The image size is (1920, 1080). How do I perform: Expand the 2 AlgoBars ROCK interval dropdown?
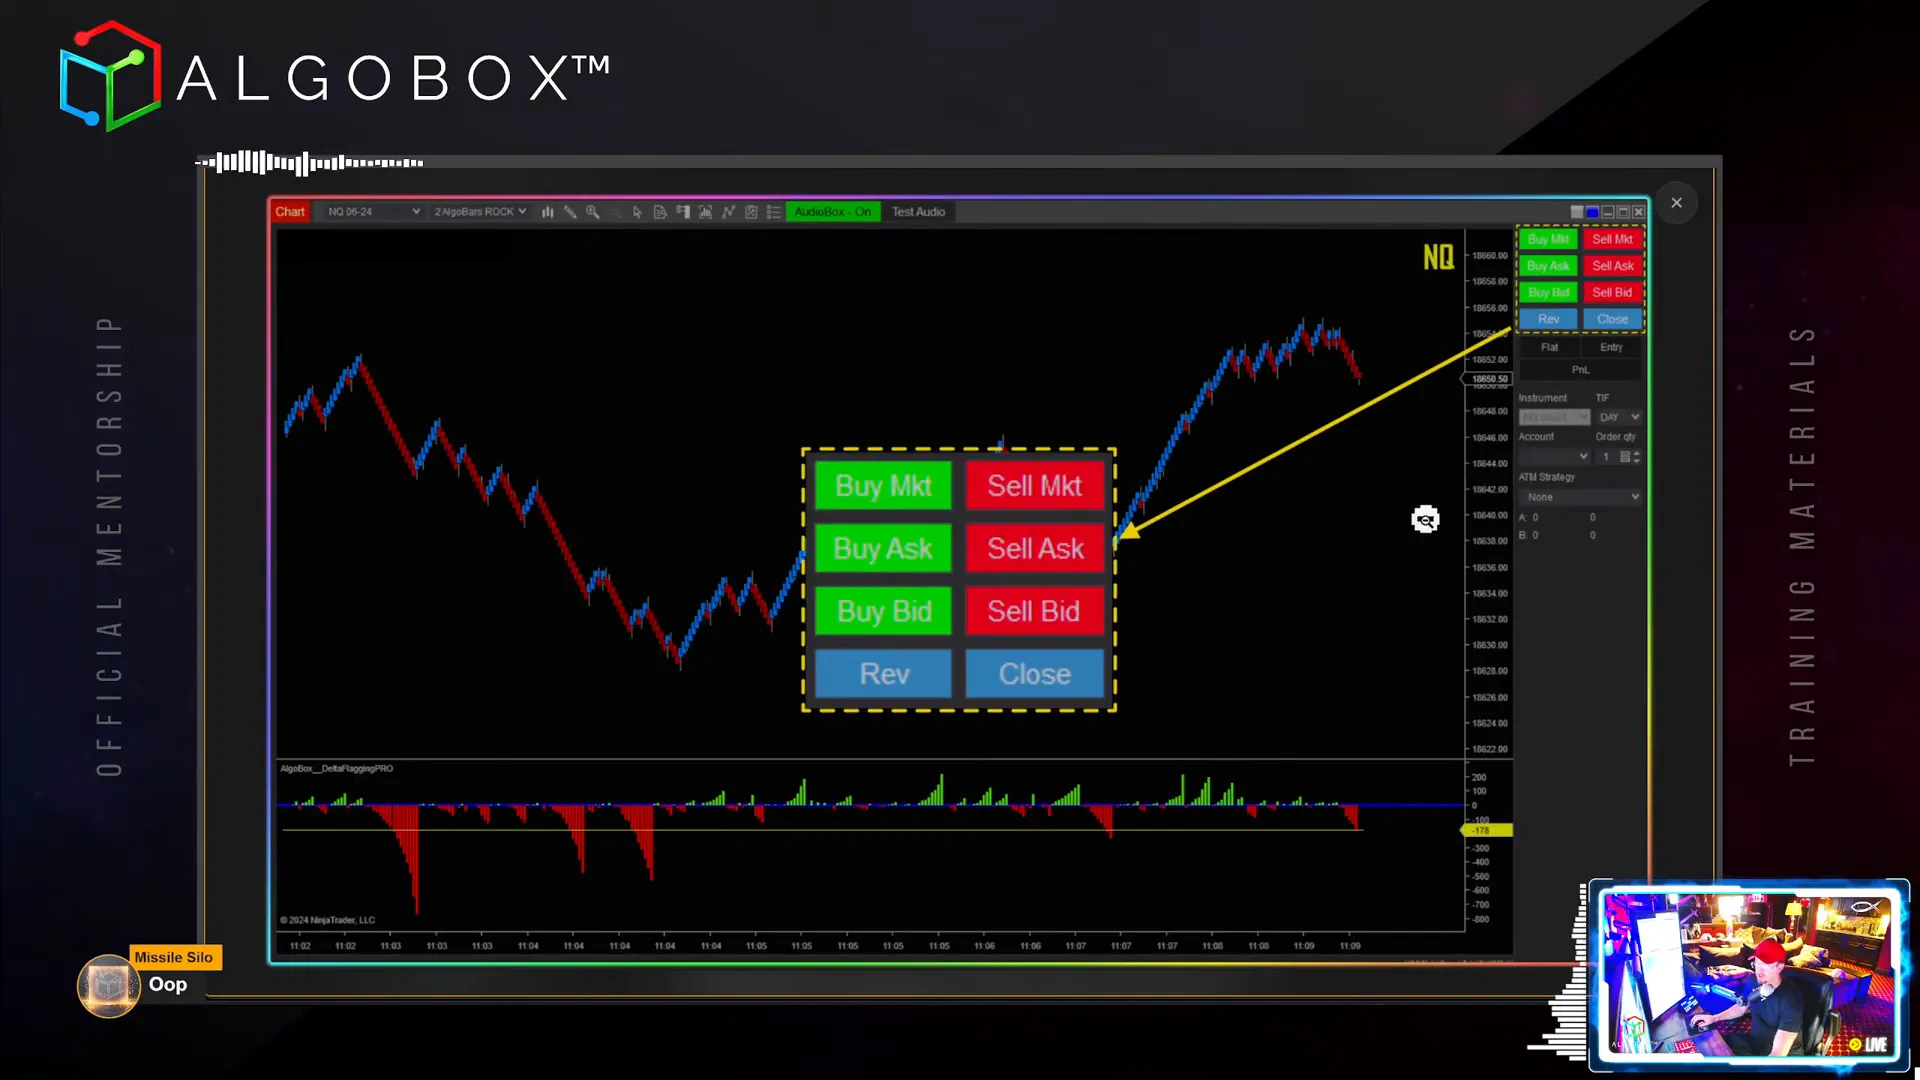click(479, 212)
